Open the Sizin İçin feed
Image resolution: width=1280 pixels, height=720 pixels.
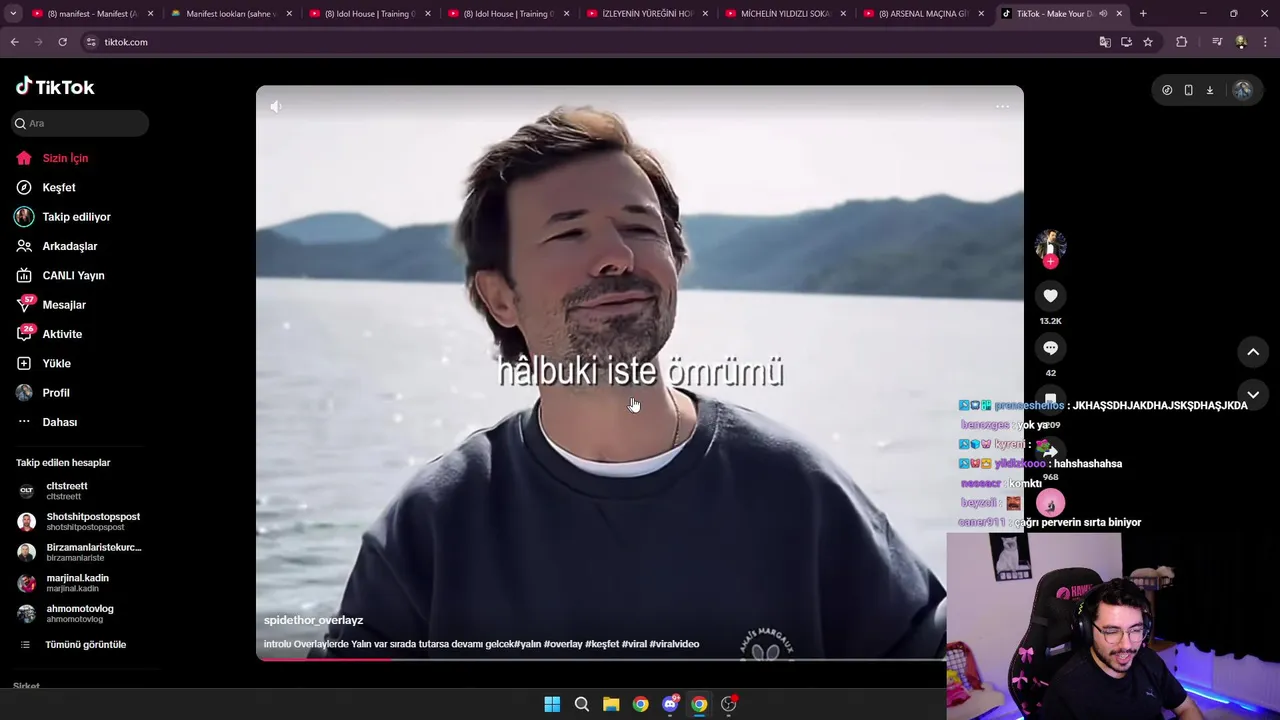point(65,158)
